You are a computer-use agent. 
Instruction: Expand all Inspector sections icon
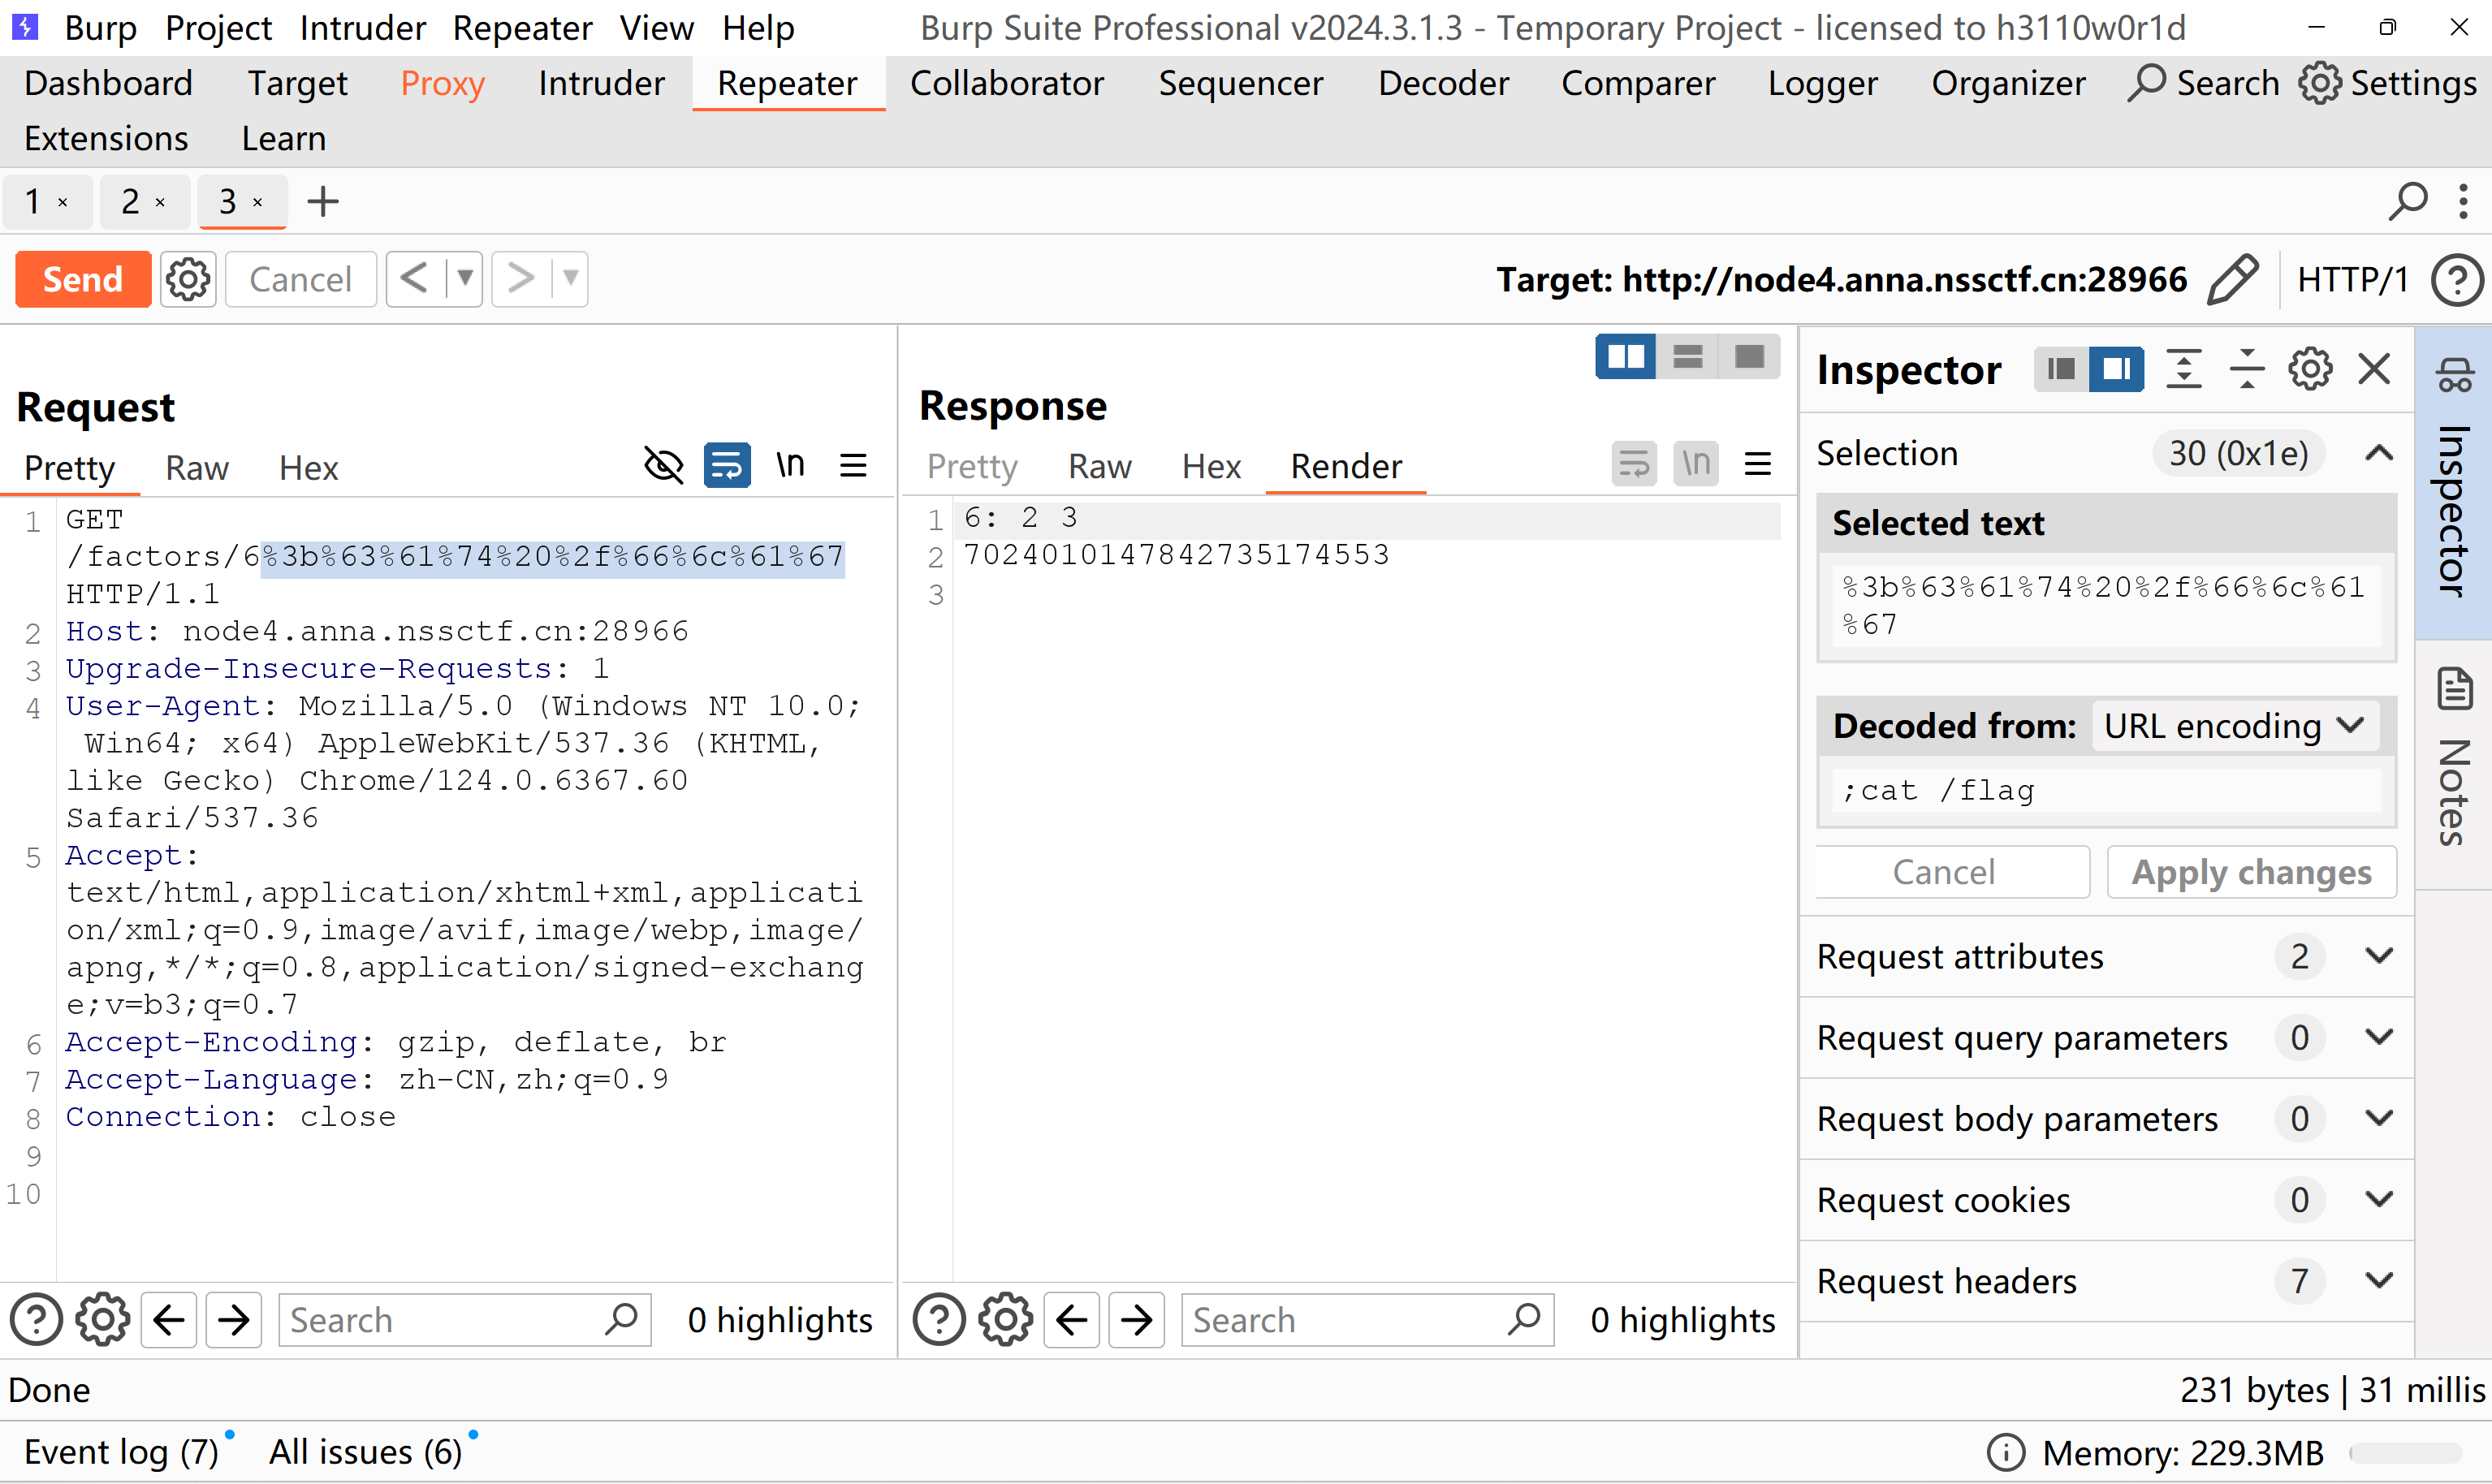click(2184, 369)
